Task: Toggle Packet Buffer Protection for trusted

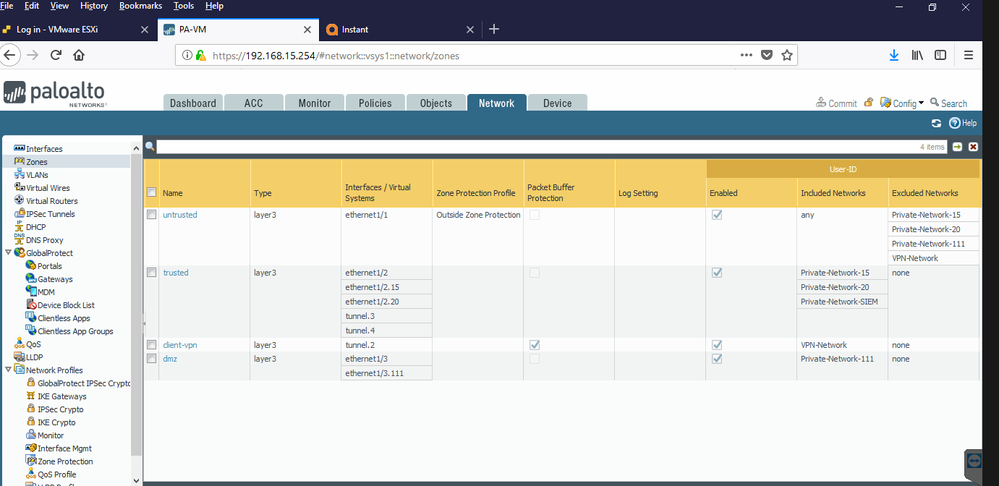Action: point(535,273)
